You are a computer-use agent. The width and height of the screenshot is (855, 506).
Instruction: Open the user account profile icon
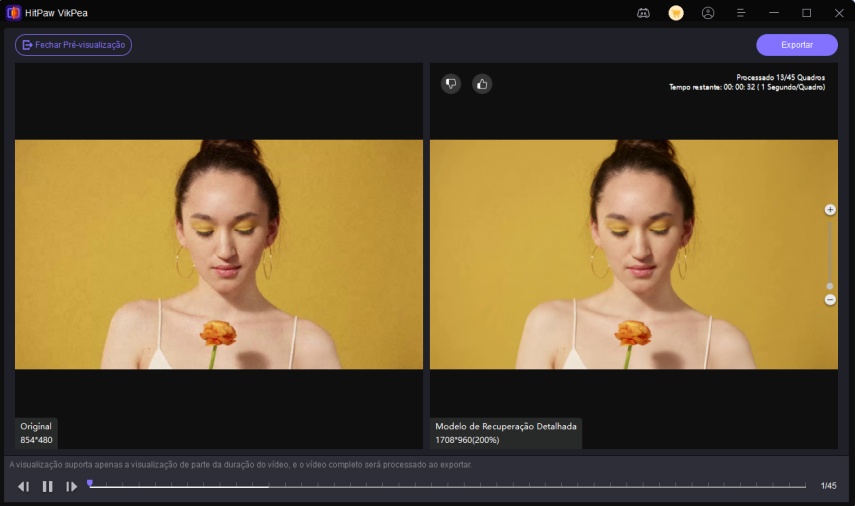coord(708,13)
